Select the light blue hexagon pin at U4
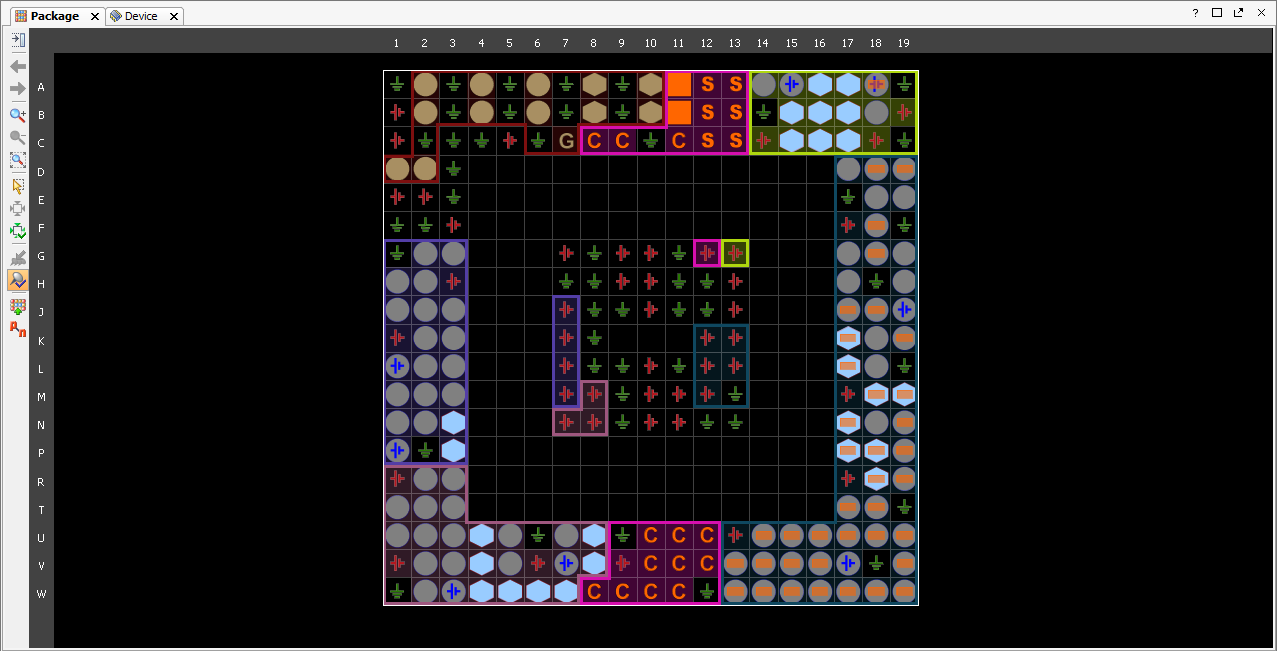 pyautogui.click(x=481, y=535)
